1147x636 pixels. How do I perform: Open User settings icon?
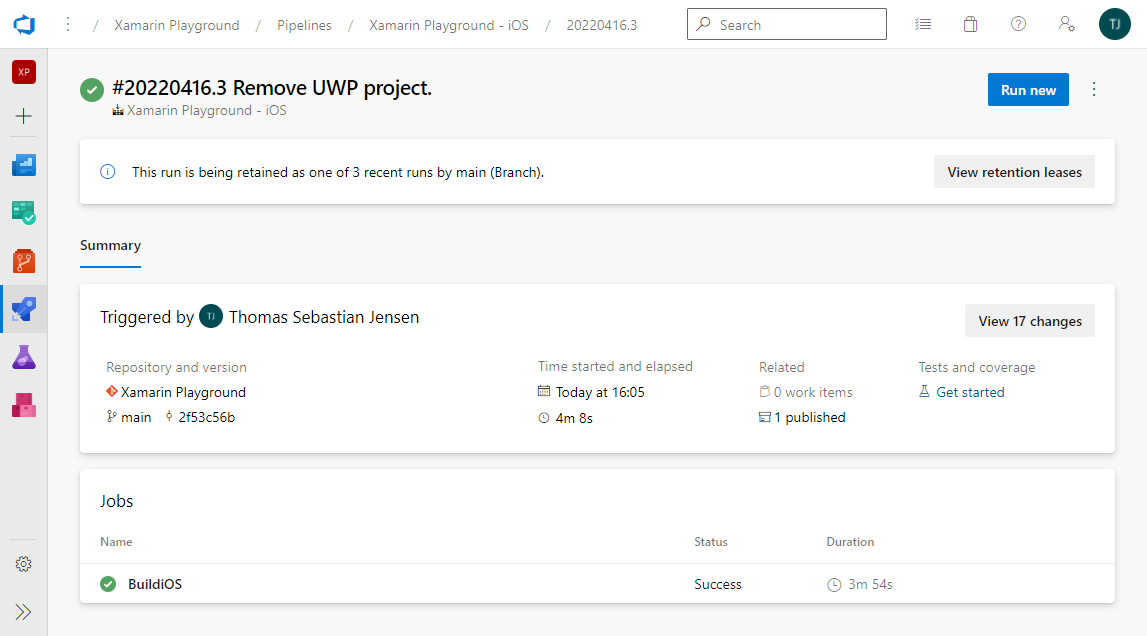pos(1067,24)
